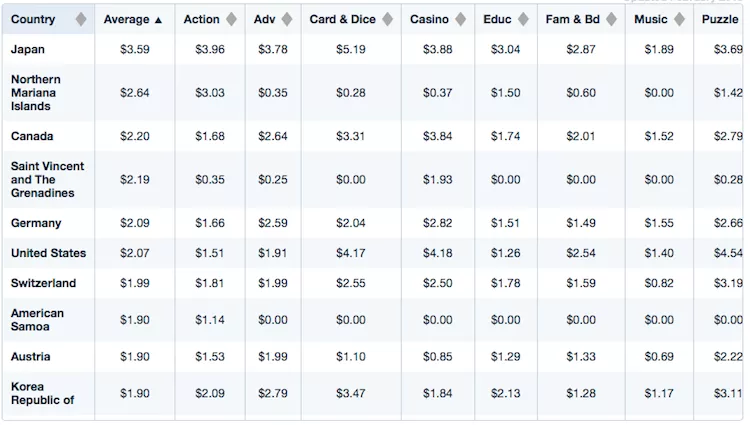Select the American Samoa row label
Image resolution: width=750 pixels, height=425 pixels.
click(37, 320)
